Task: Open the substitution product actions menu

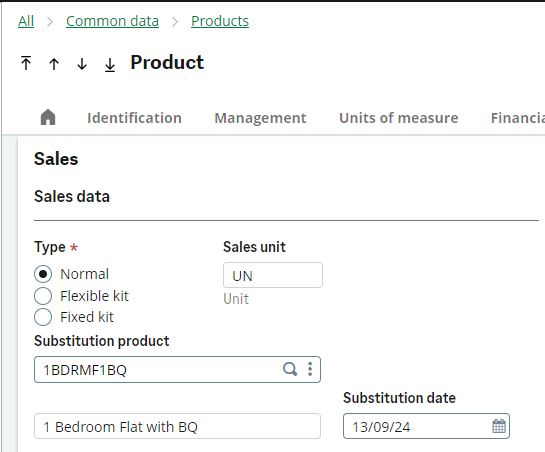Action: (310, 369)
